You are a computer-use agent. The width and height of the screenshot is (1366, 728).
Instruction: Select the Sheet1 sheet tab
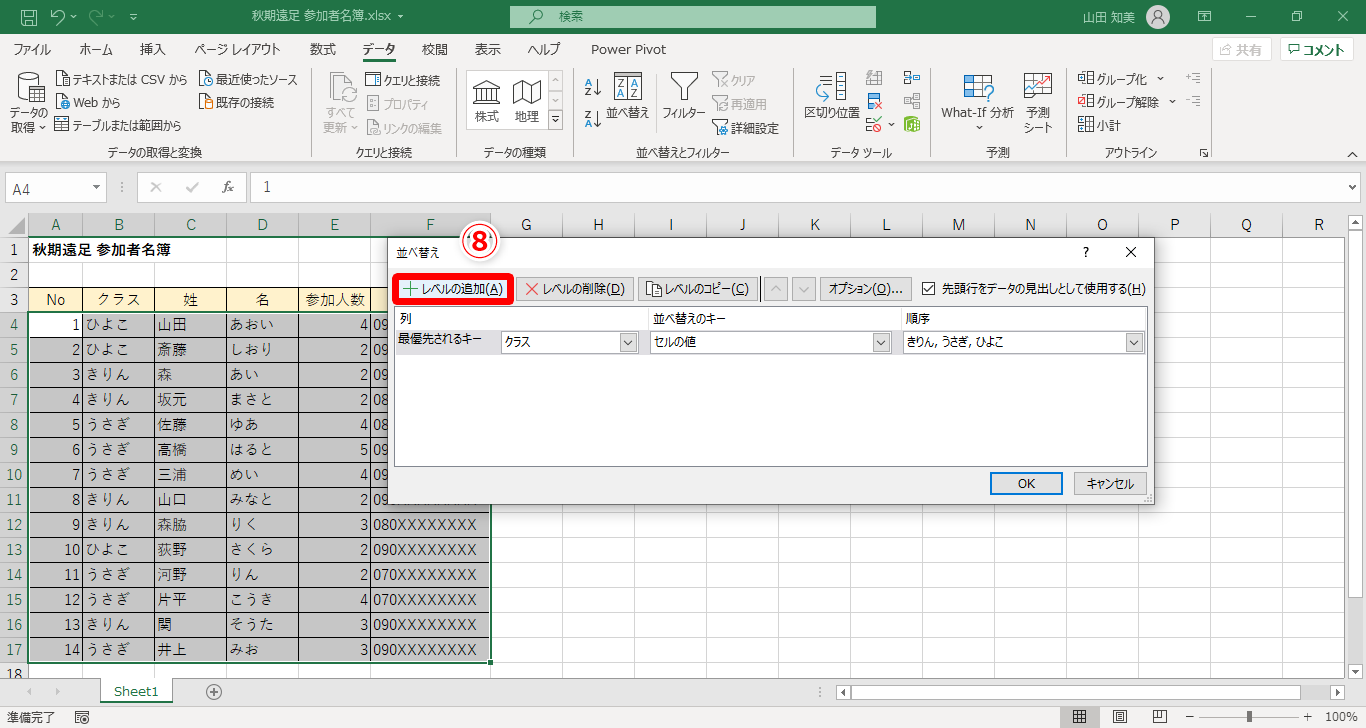click(136, 691)
